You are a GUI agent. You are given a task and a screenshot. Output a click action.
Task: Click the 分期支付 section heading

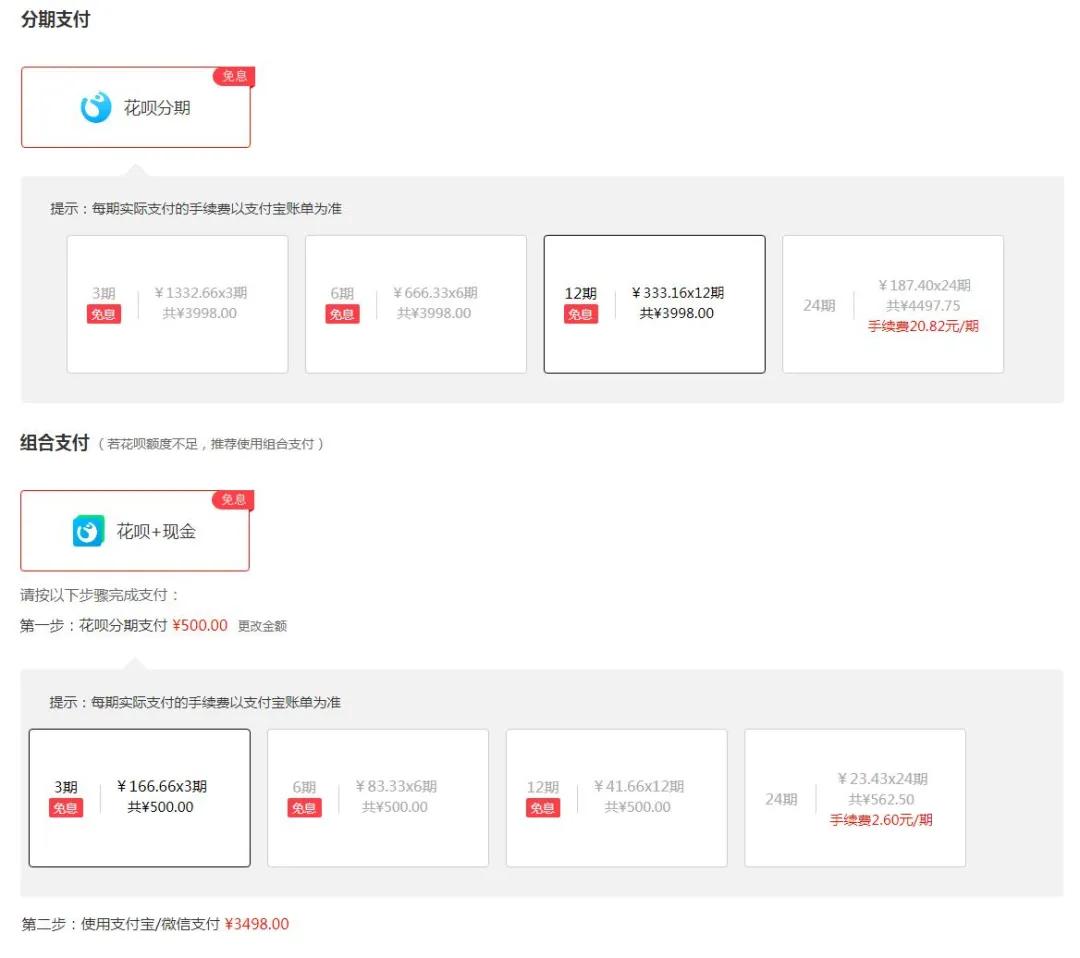coord(52,19)
